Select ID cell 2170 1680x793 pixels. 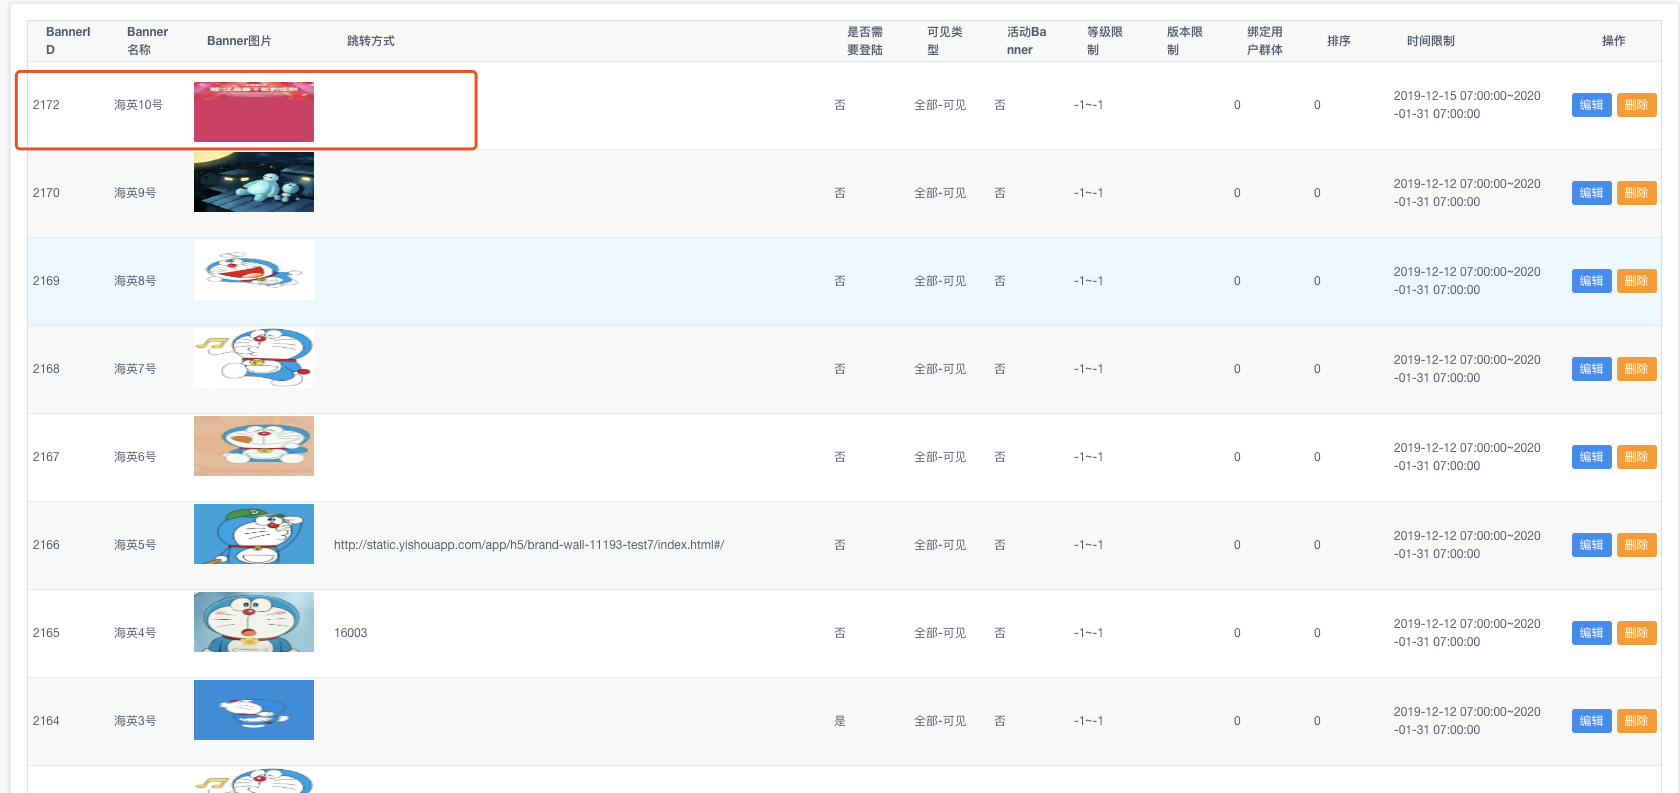[46, 193]
